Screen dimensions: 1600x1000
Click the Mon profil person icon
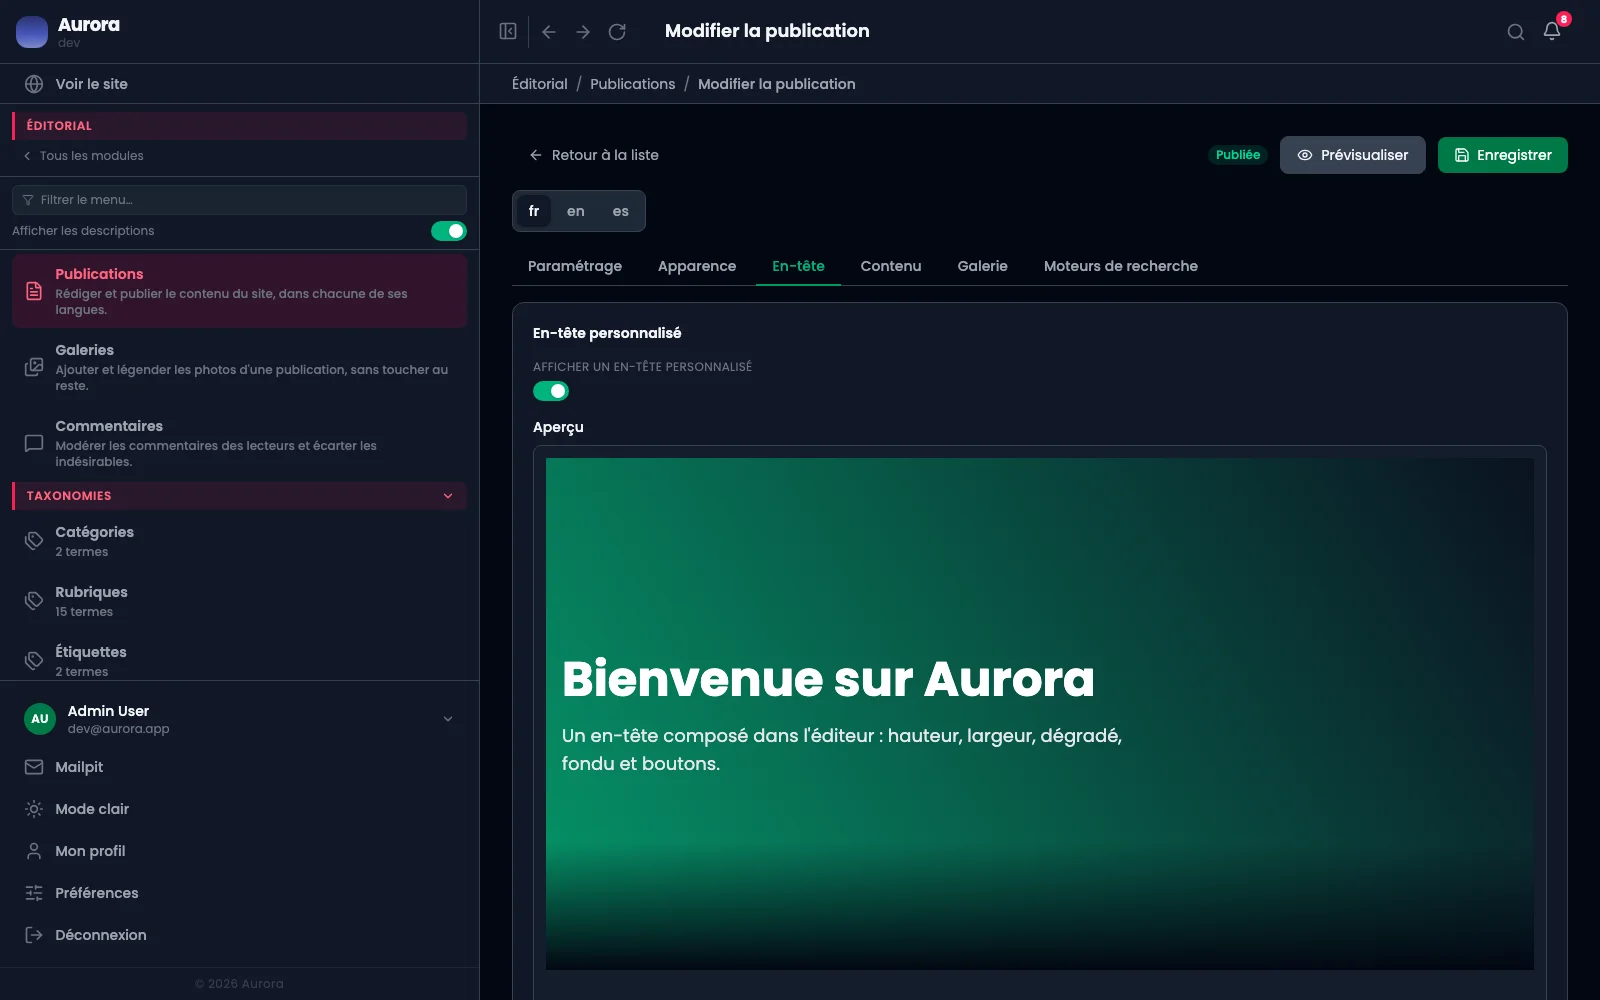(34, 851)
